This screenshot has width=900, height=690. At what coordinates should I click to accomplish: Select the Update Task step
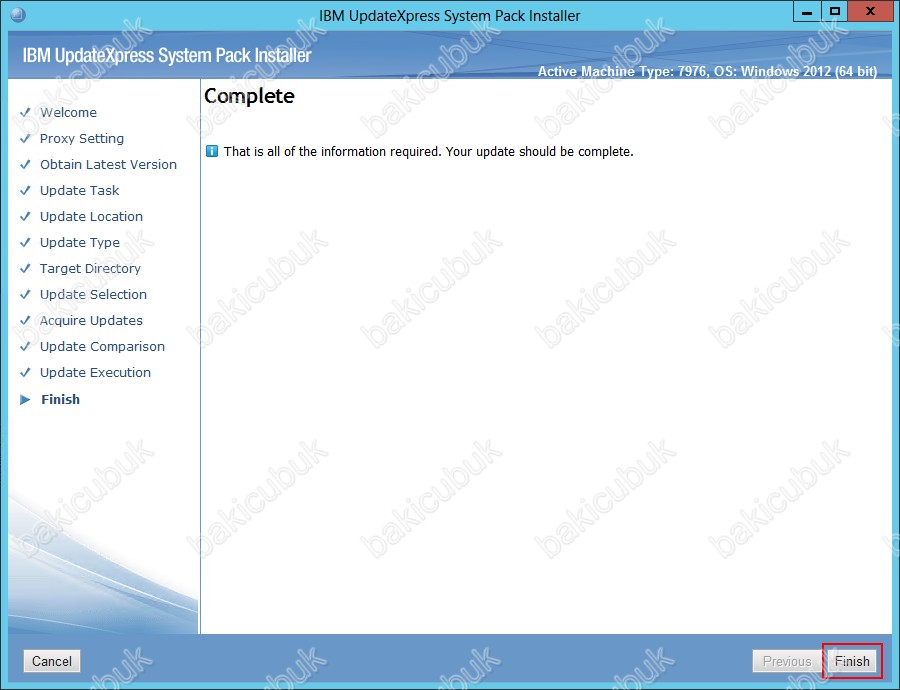[x=79, y=191]
